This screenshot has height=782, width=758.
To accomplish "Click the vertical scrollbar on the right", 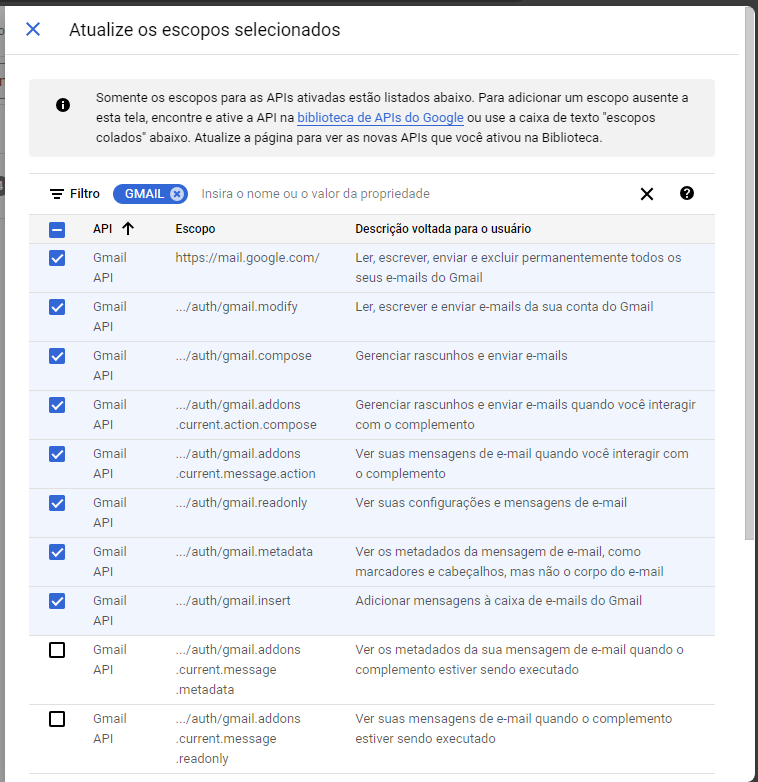I will tap(750, 300).
